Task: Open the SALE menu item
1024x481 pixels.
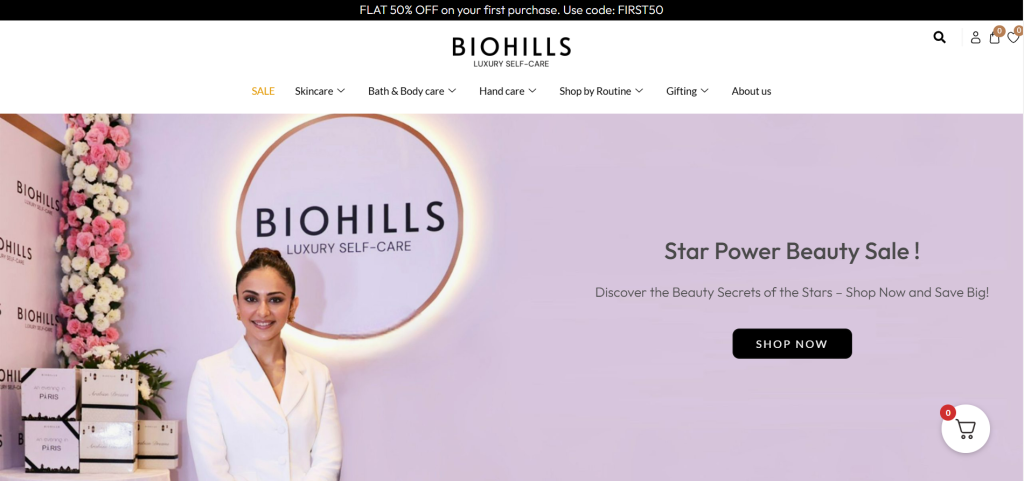Action: click(x=263, y=91)
